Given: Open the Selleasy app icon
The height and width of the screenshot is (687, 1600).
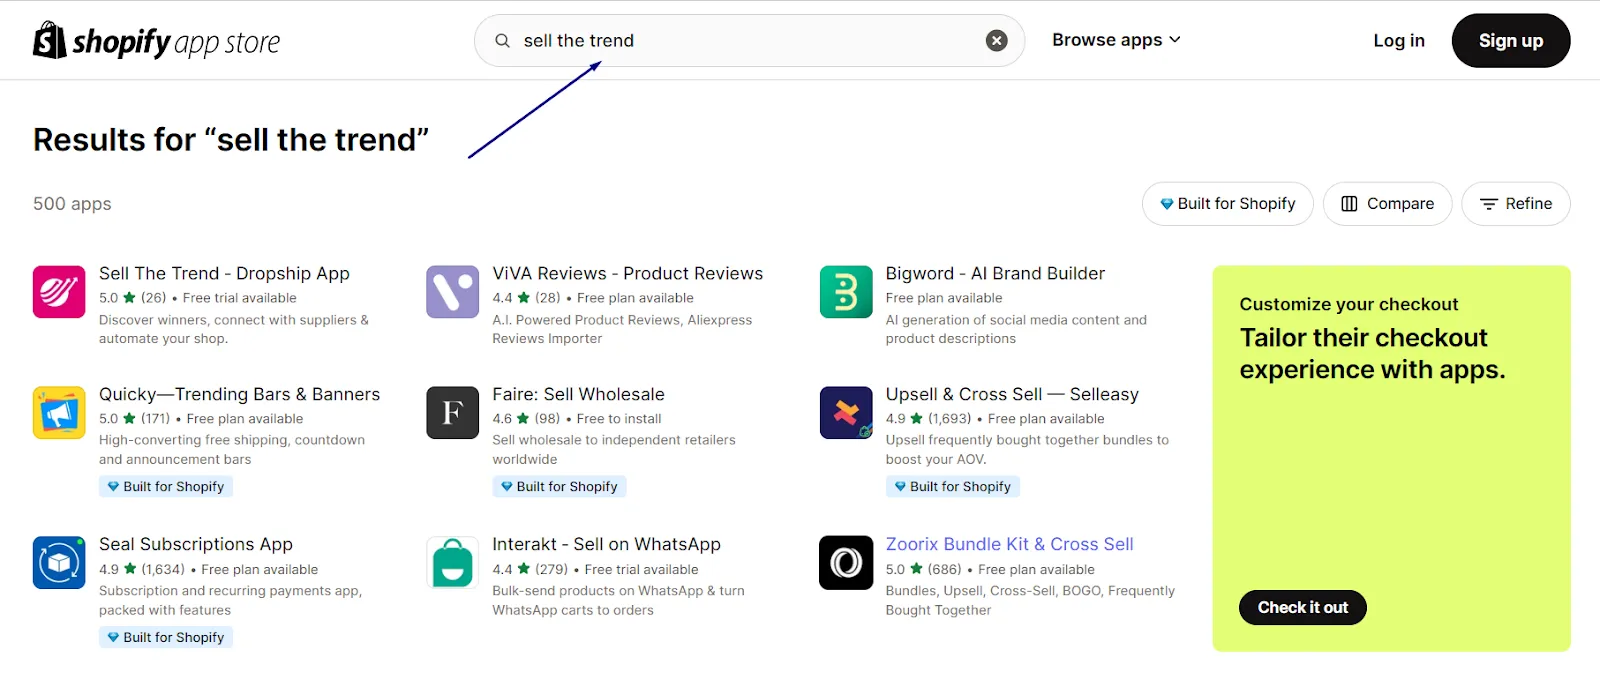Looking at the screenshot, I should click(846, 413).
